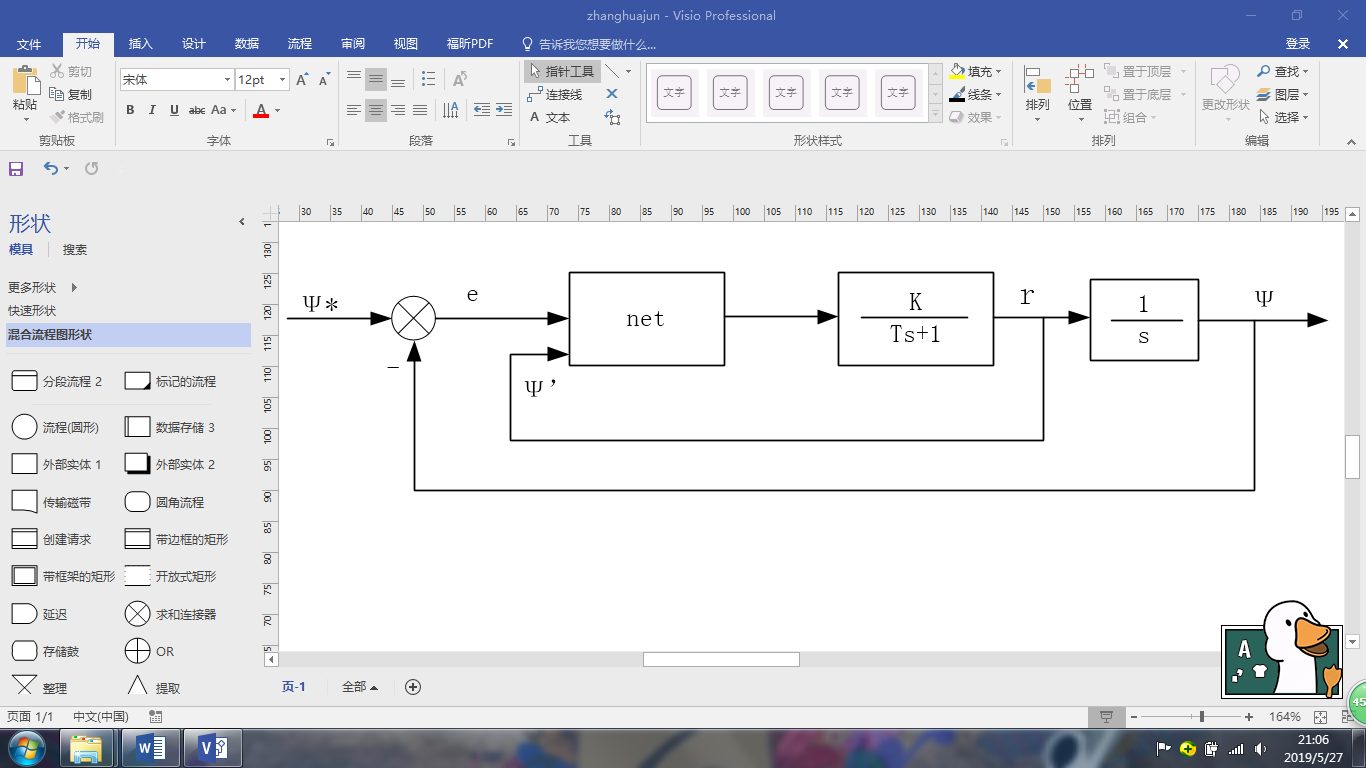Switch to the 设计 ribbon tab

pos(193,44)
